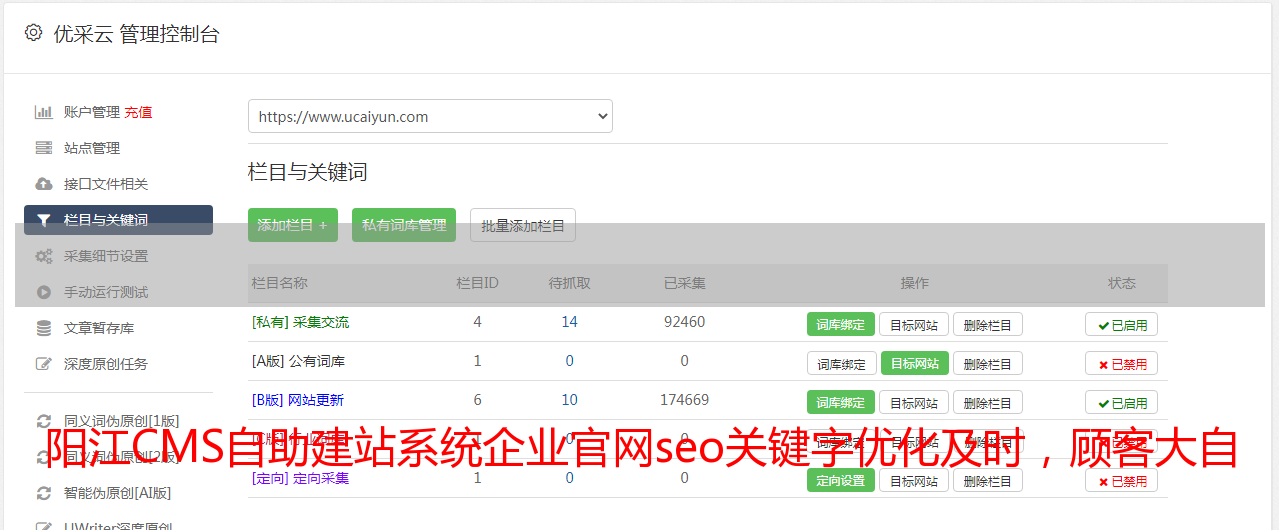The width and height of the screenshot is (1279, 530).
Task: Click the 待抓取 value 10 for 网站更新
Action: (569, 400)
